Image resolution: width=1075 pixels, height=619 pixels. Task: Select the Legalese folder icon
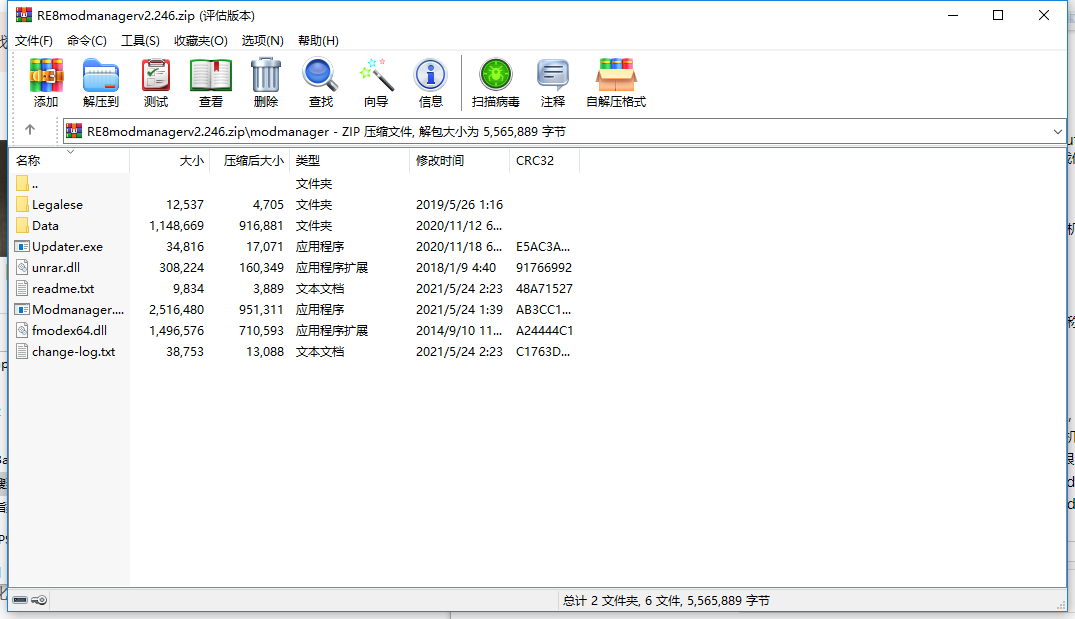(x=22, y=204)
